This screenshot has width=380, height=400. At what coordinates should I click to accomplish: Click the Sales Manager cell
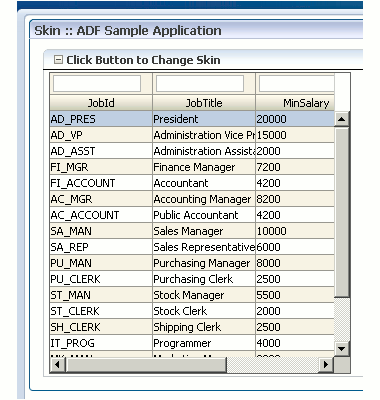(x=204, y=231)
